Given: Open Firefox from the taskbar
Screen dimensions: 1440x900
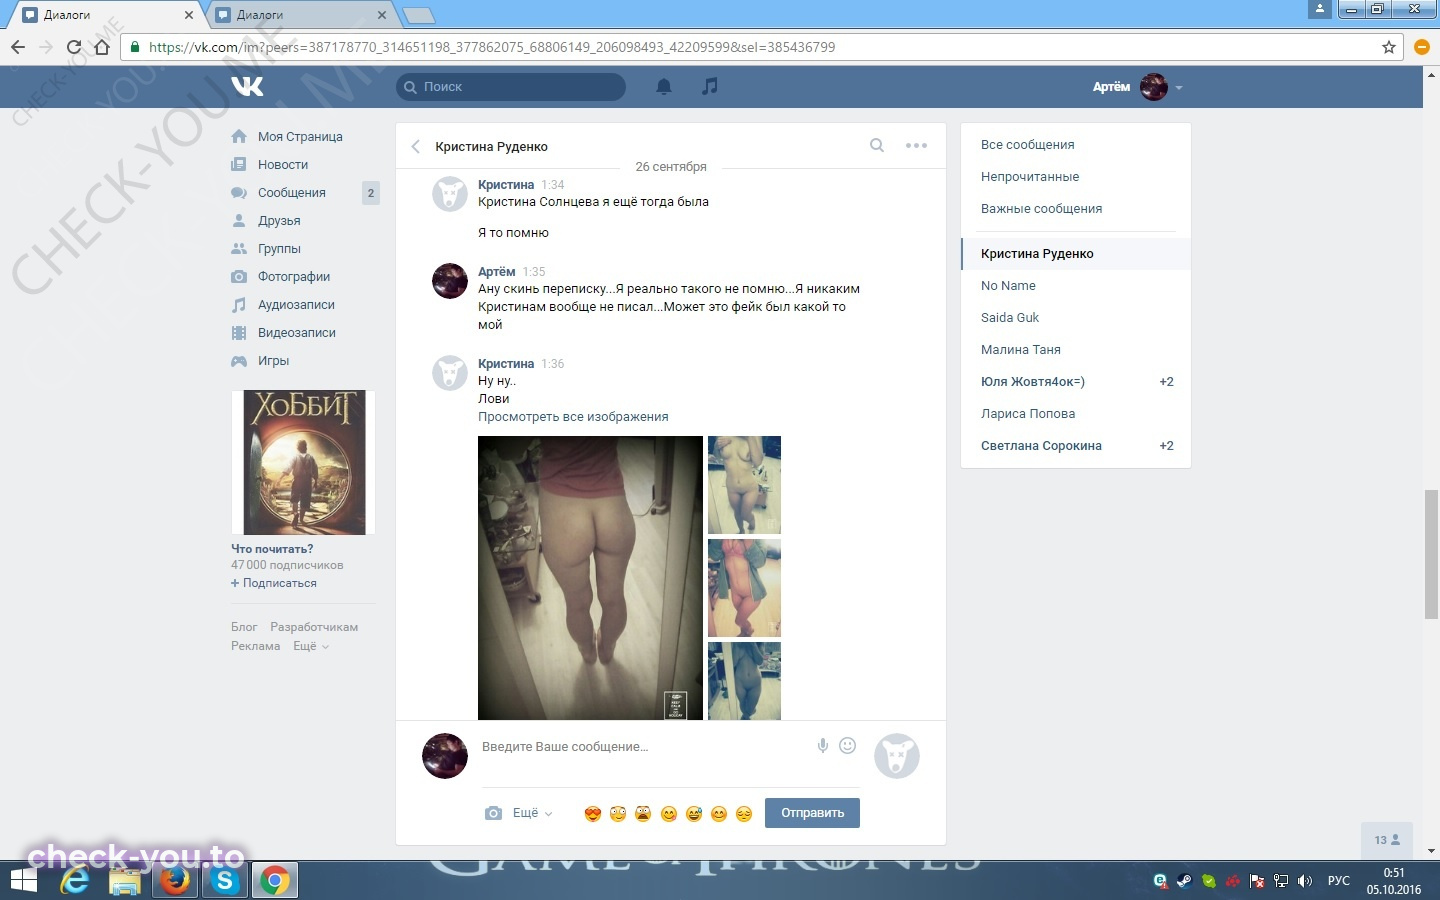Looking at the screenshot, I should pyautogui.click(x=175, y=881).
